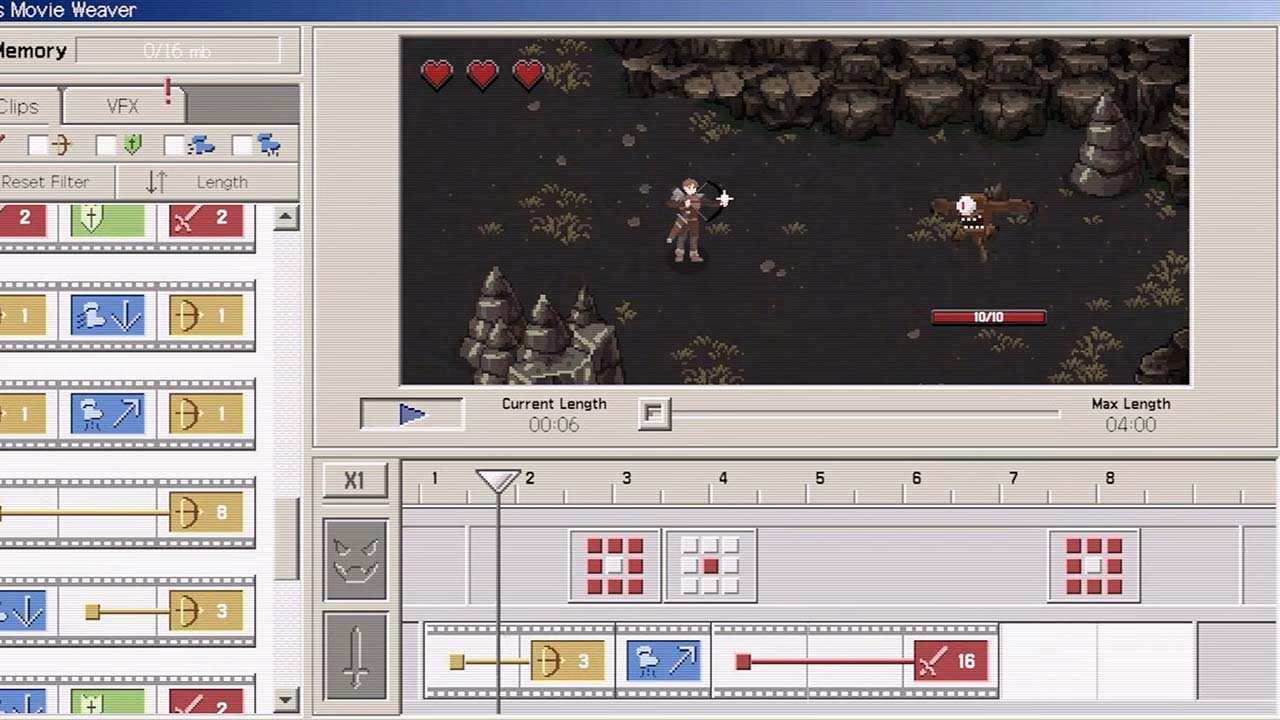Click the red sword 2 clip in the library
Screen dimensions: 1280x720
click(x=206, y=218)
